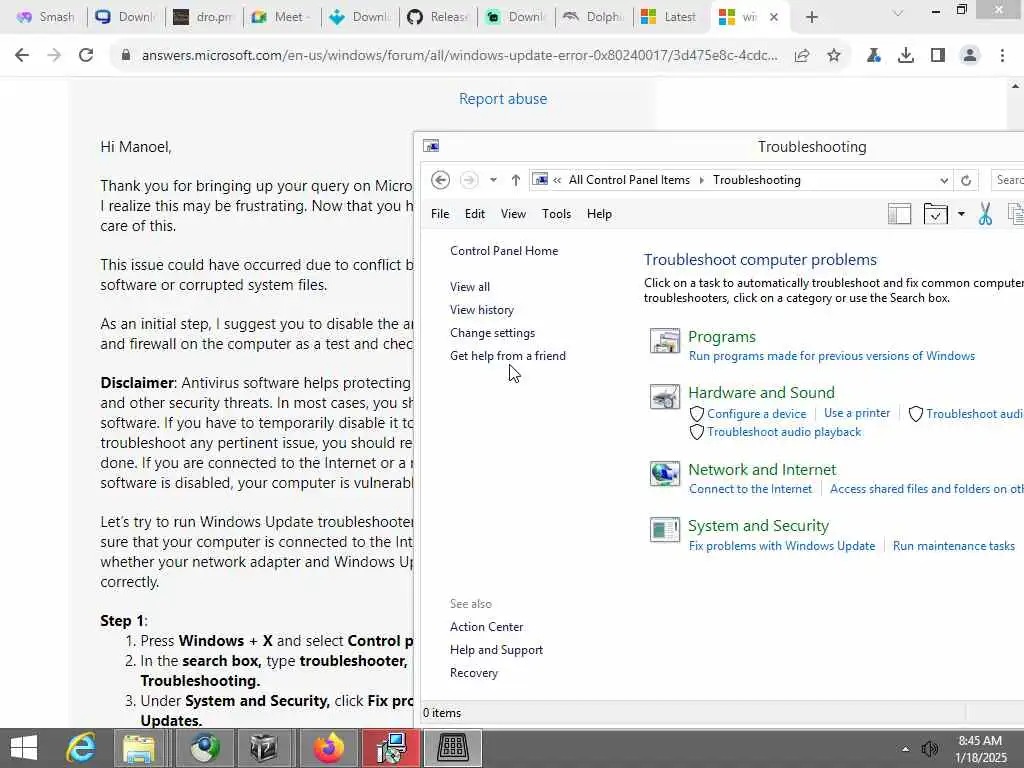1024x768 pixels.
Task: Click Get help from a friend
Action: [x=507, y=356]
